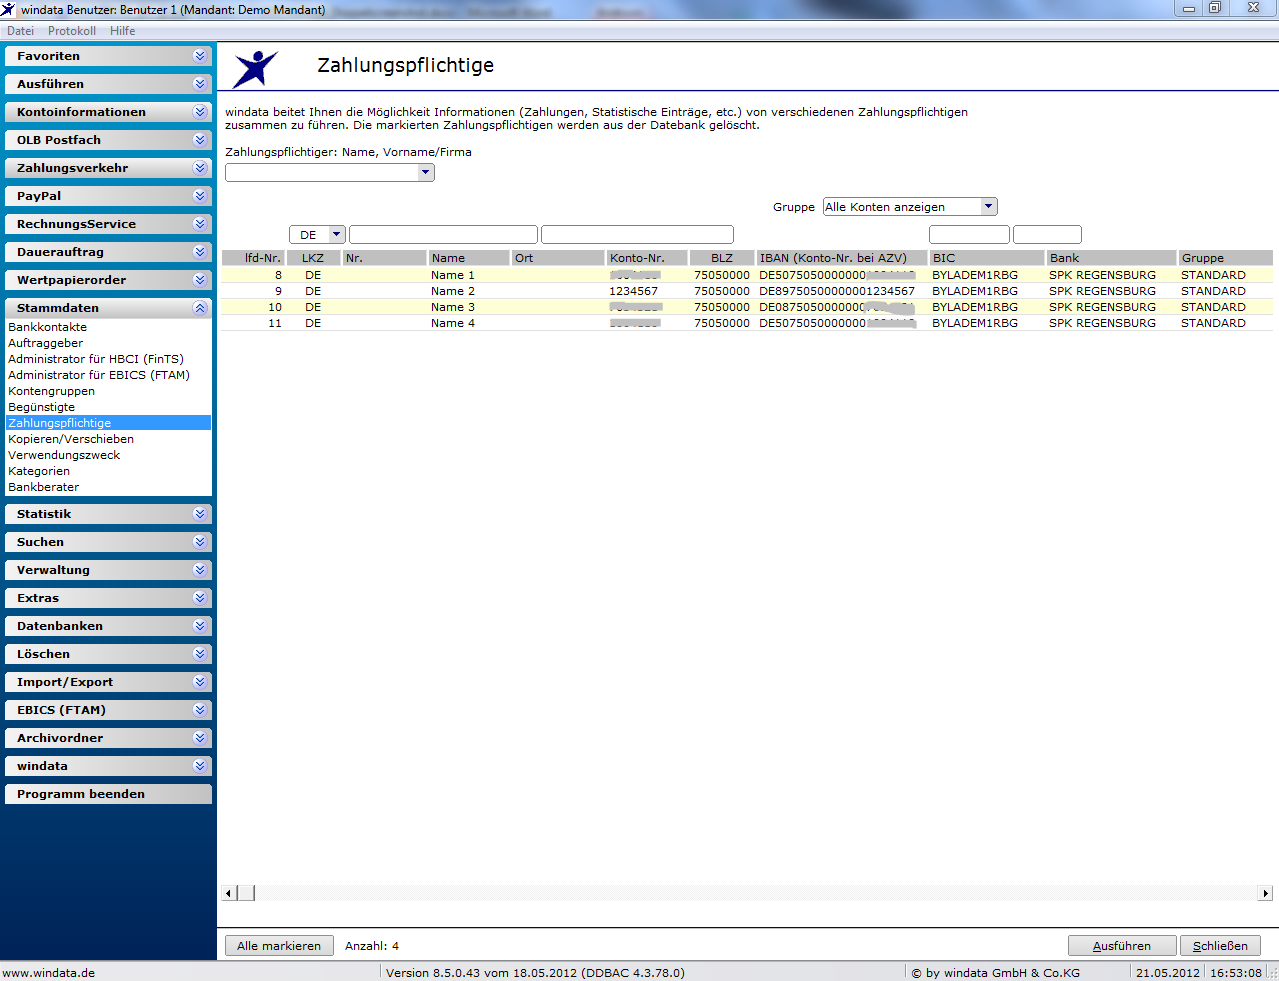Select Administrator für EBICS (FTAM)
Image resolution: width=1279 pixels, height=981 pixels.
point(99,375)
